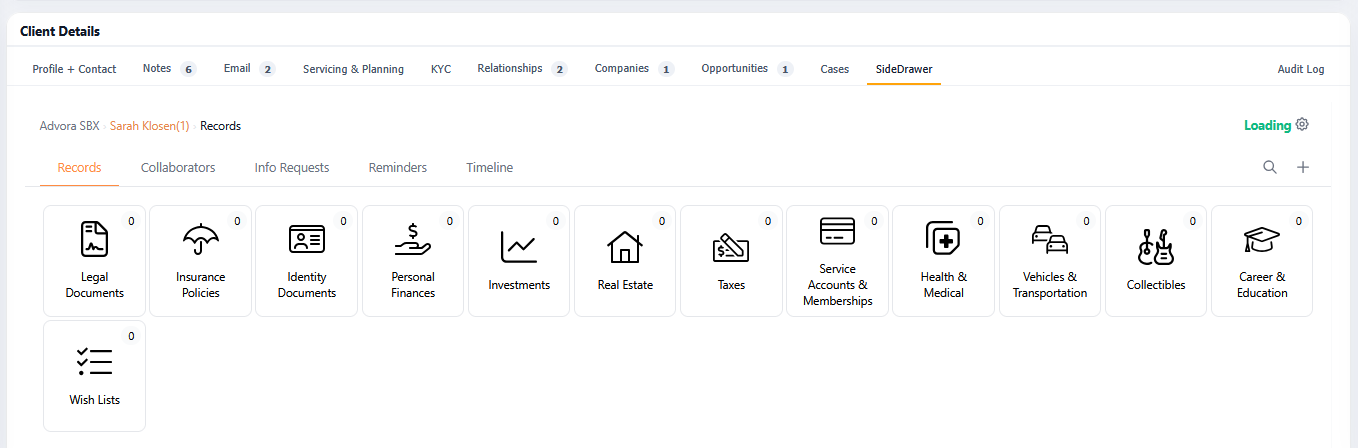Switch to the Cases tab
Screen dimensions: 1358x448
(x=834, y=69)
